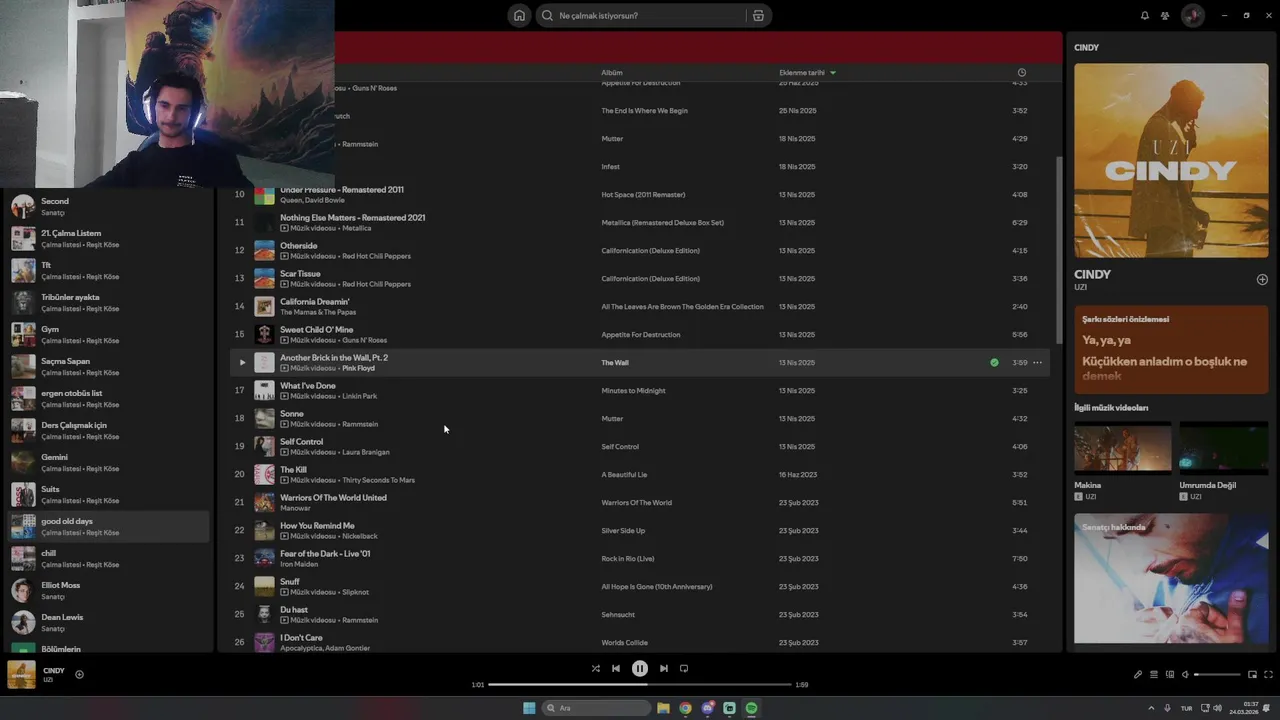Open Chrome from the taskbar
This screenshot has height=720, width=1280.
(685, 708)
